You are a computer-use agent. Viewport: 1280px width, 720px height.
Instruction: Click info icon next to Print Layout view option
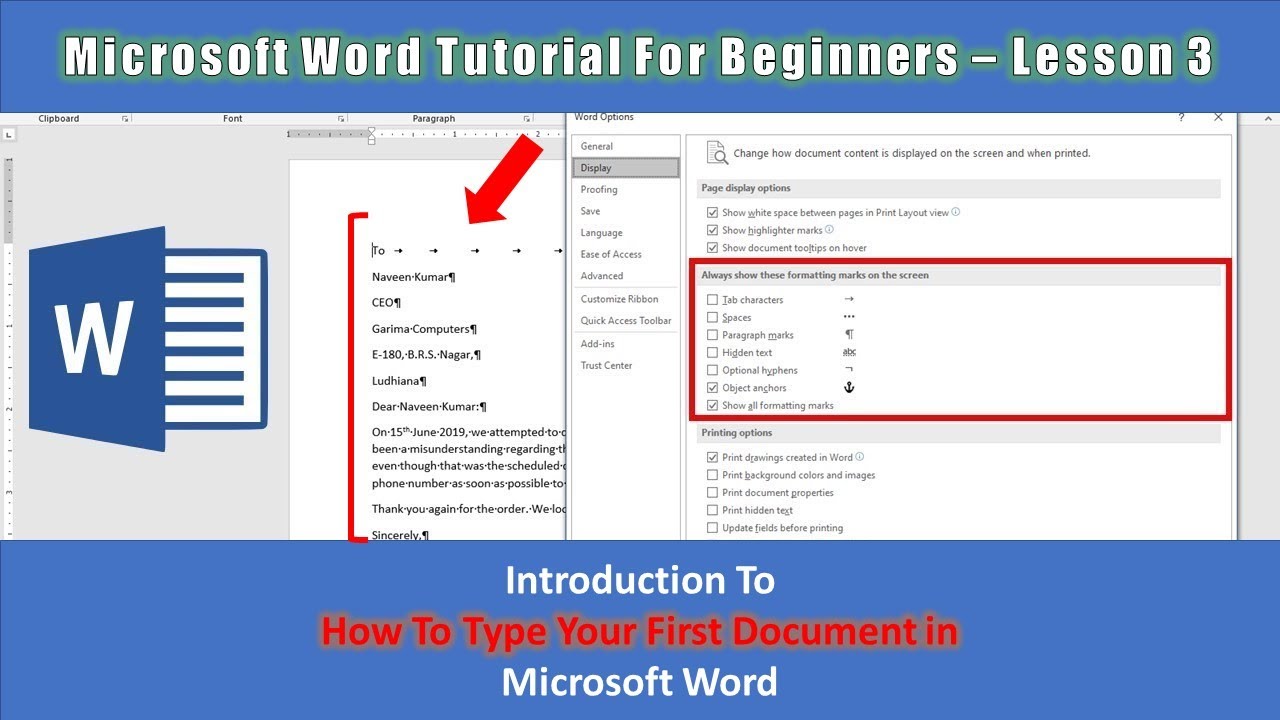point(956,212)
